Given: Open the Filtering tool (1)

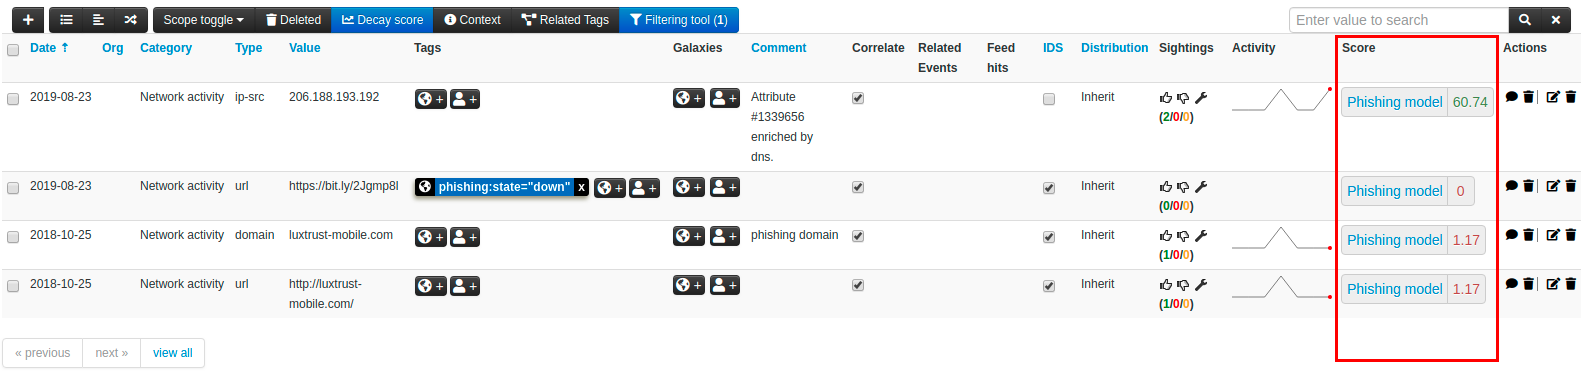Looking at the screenshot, I should 679,20.
